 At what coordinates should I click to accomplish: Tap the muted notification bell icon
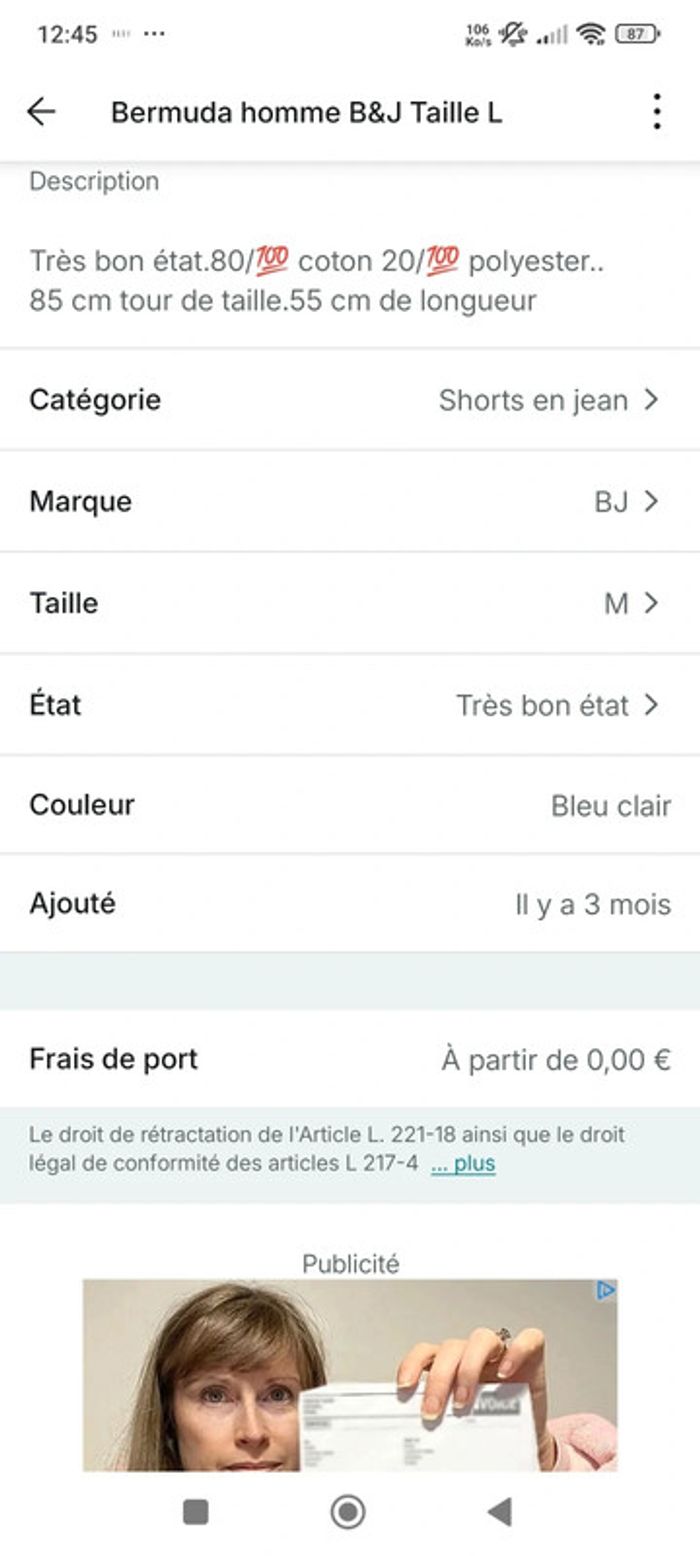(513, 35)
